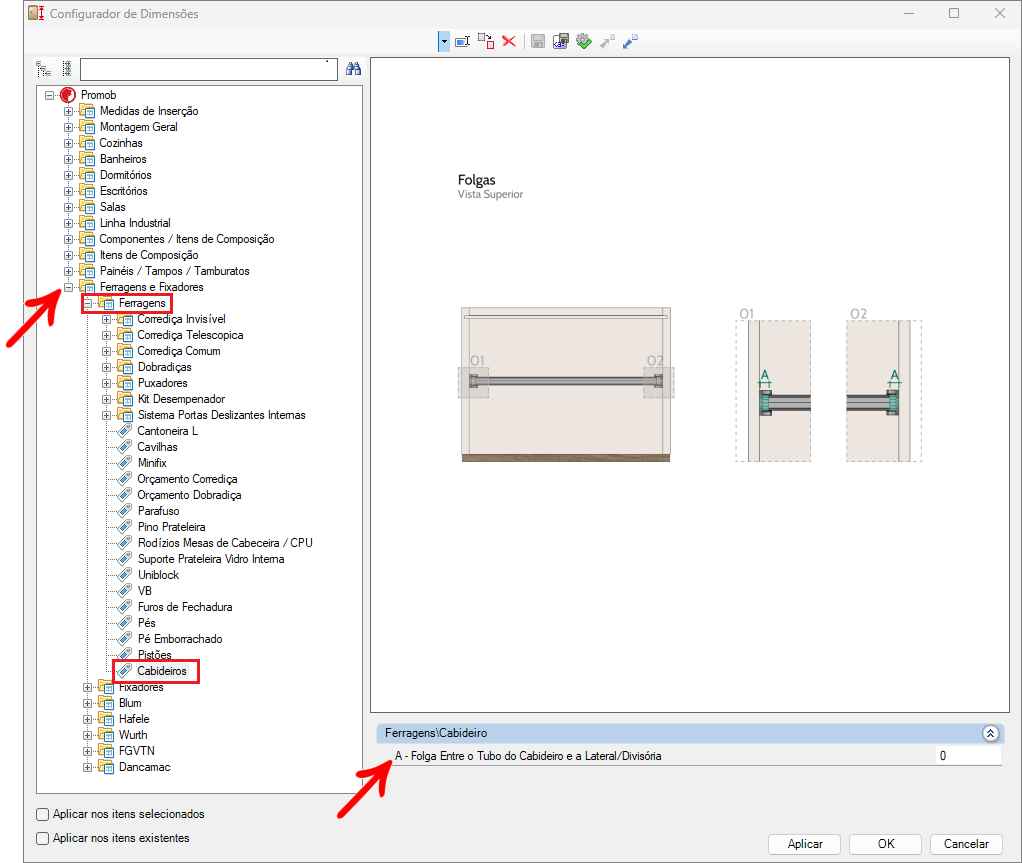Select the Corrediça Telescopica item
This screenshot has width=1022, height=863.
pos(190,335)
